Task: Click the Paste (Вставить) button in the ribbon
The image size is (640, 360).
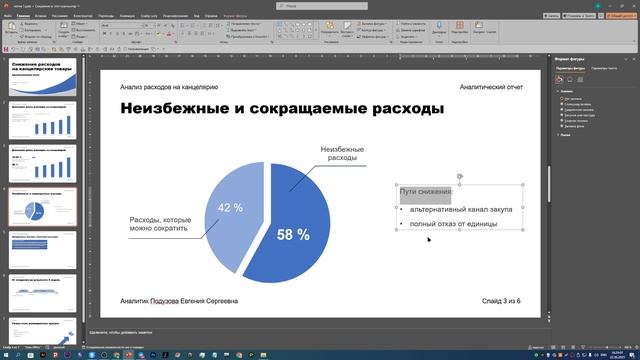Action: pyautogui.click(x=11, y=28)
